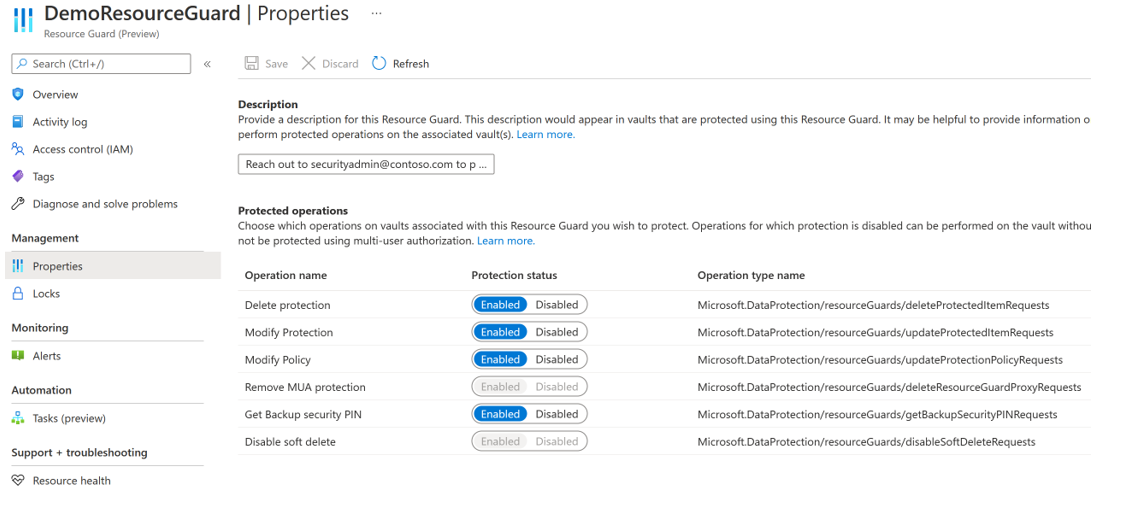Image resolution: width=1142 pixels, height=505 pixels.
Task: Click Learn more link under Description
Action: [x=545, y=134]
